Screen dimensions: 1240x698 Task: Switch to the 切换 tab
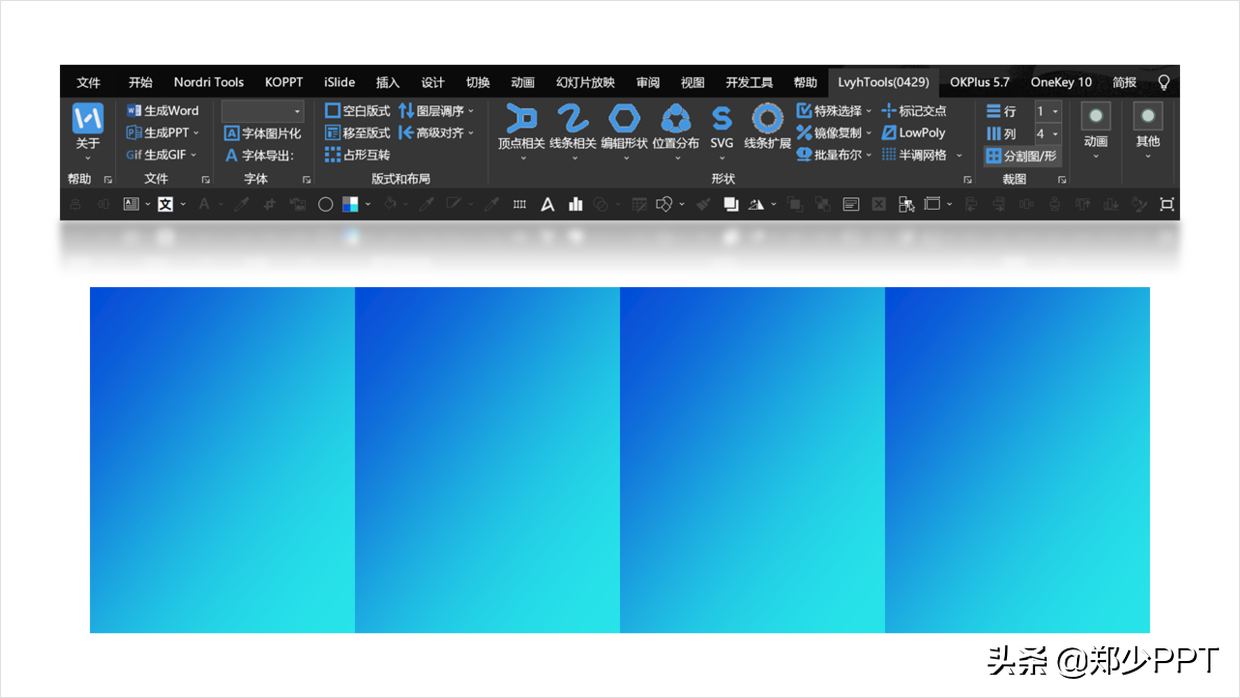478,82
